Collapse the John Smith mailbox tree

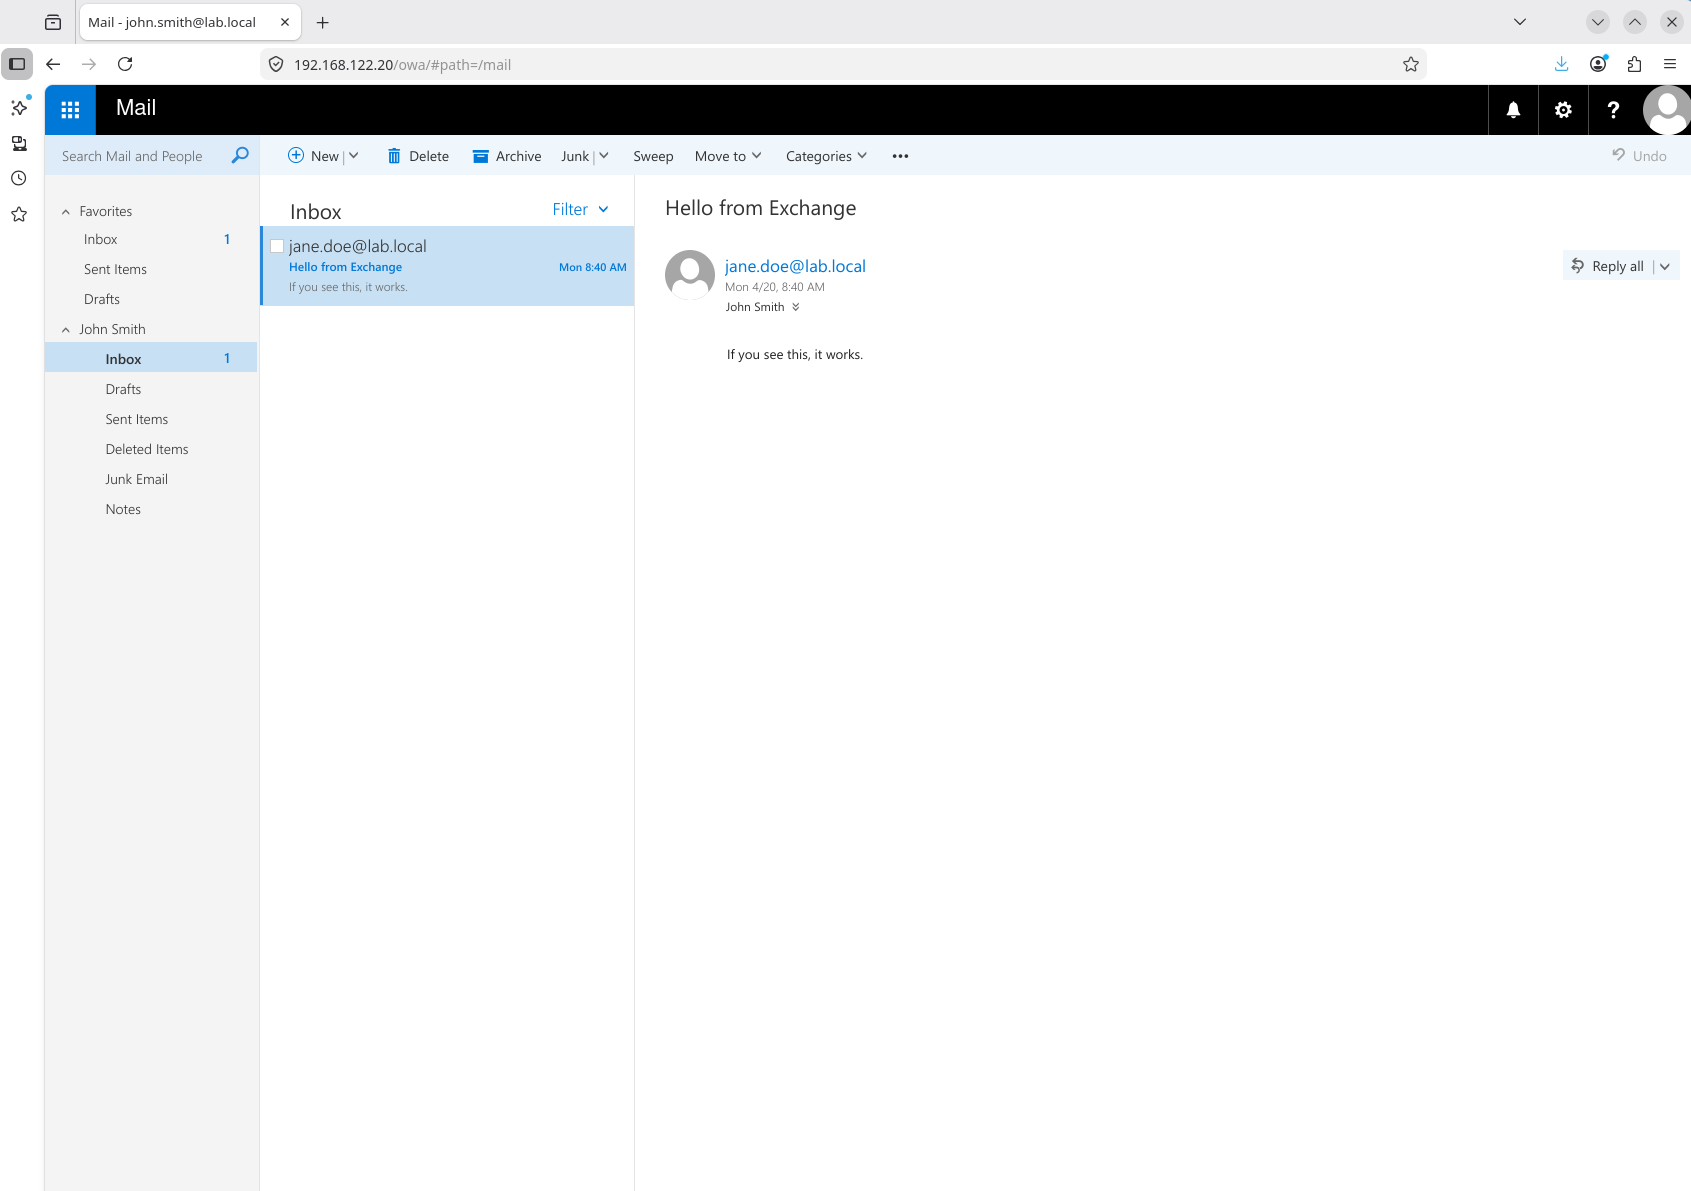tap(65, 329)
